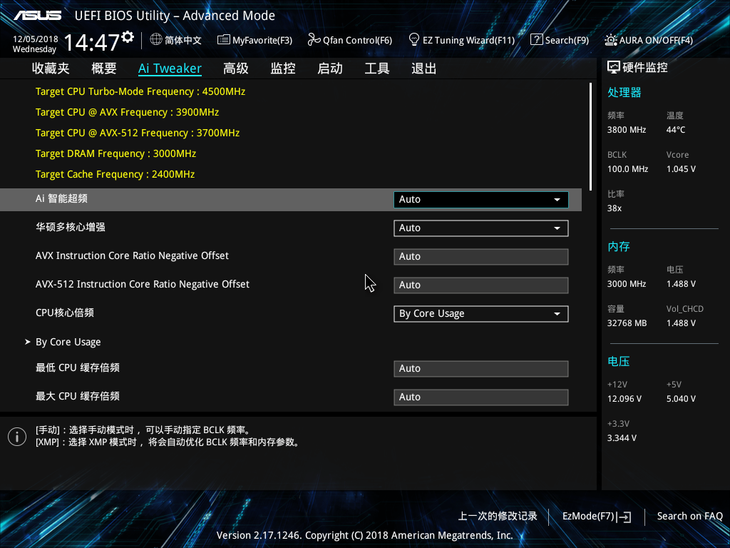The height and width of the screenshot is (548, 730).
Task: Click the Qfan Control fan icon
Action: [x=314, y=40]
